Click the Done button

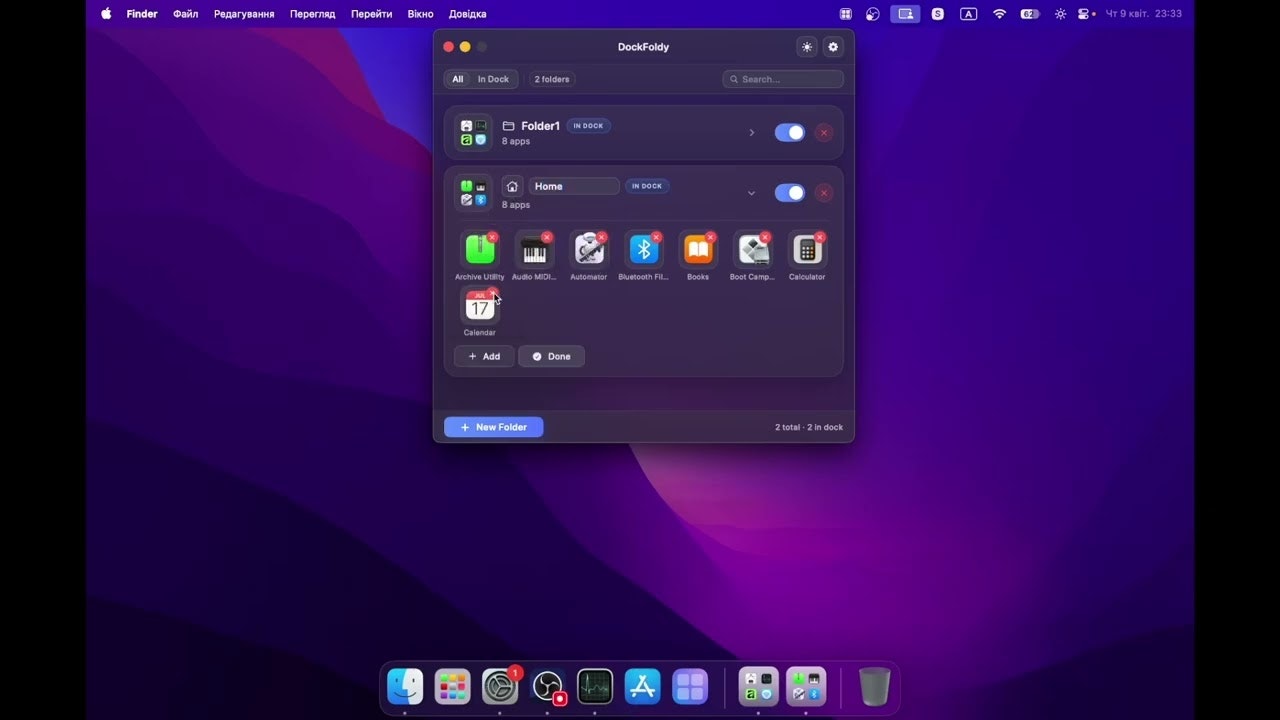click(x=551, y=356)
